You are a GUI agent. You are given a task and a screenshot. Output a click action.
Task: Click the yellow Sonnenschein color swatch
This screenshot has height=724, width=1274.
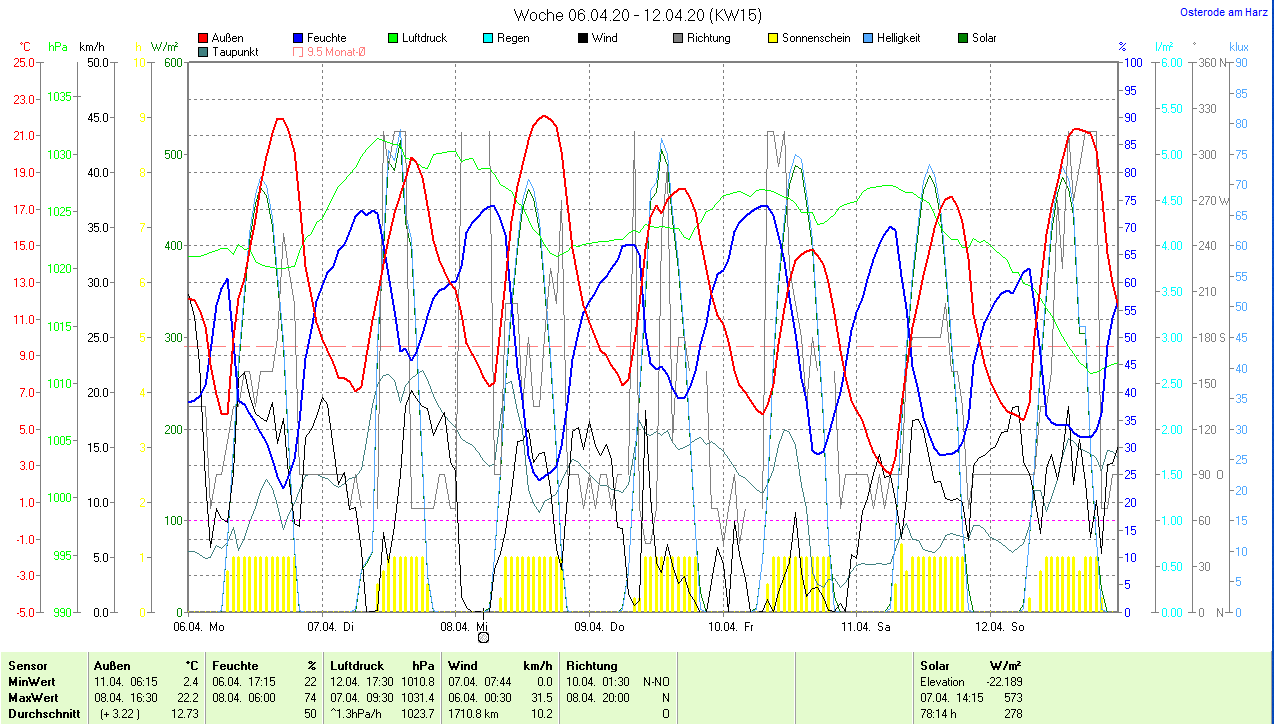coord(773,38)
